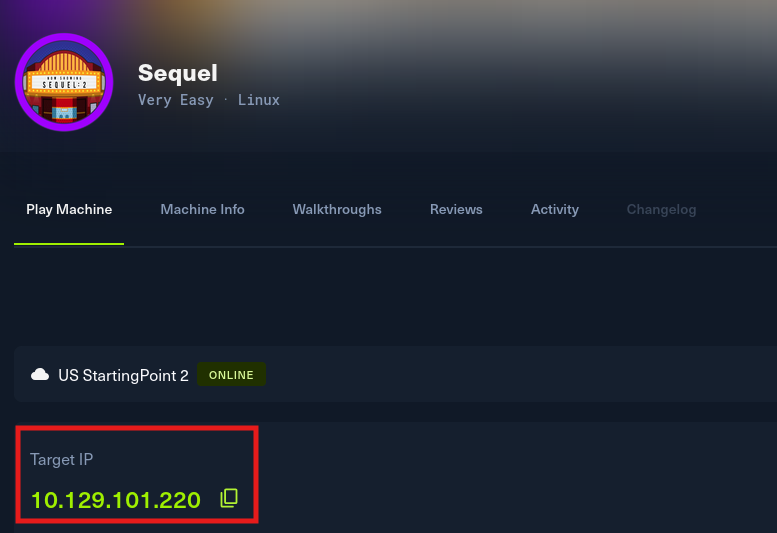
Task: Switch to the Machine Info tab
Action: click(x=202, y=210)
